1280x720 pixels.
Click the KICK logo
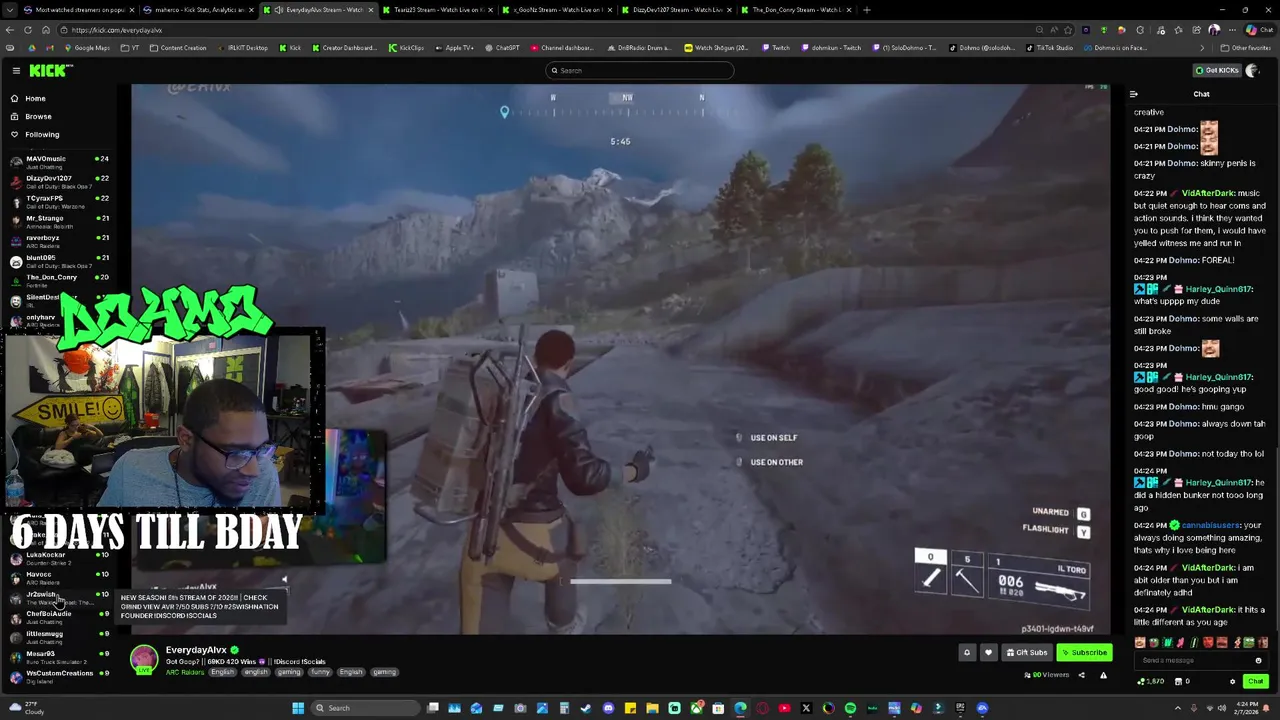[x=50, y=70]
